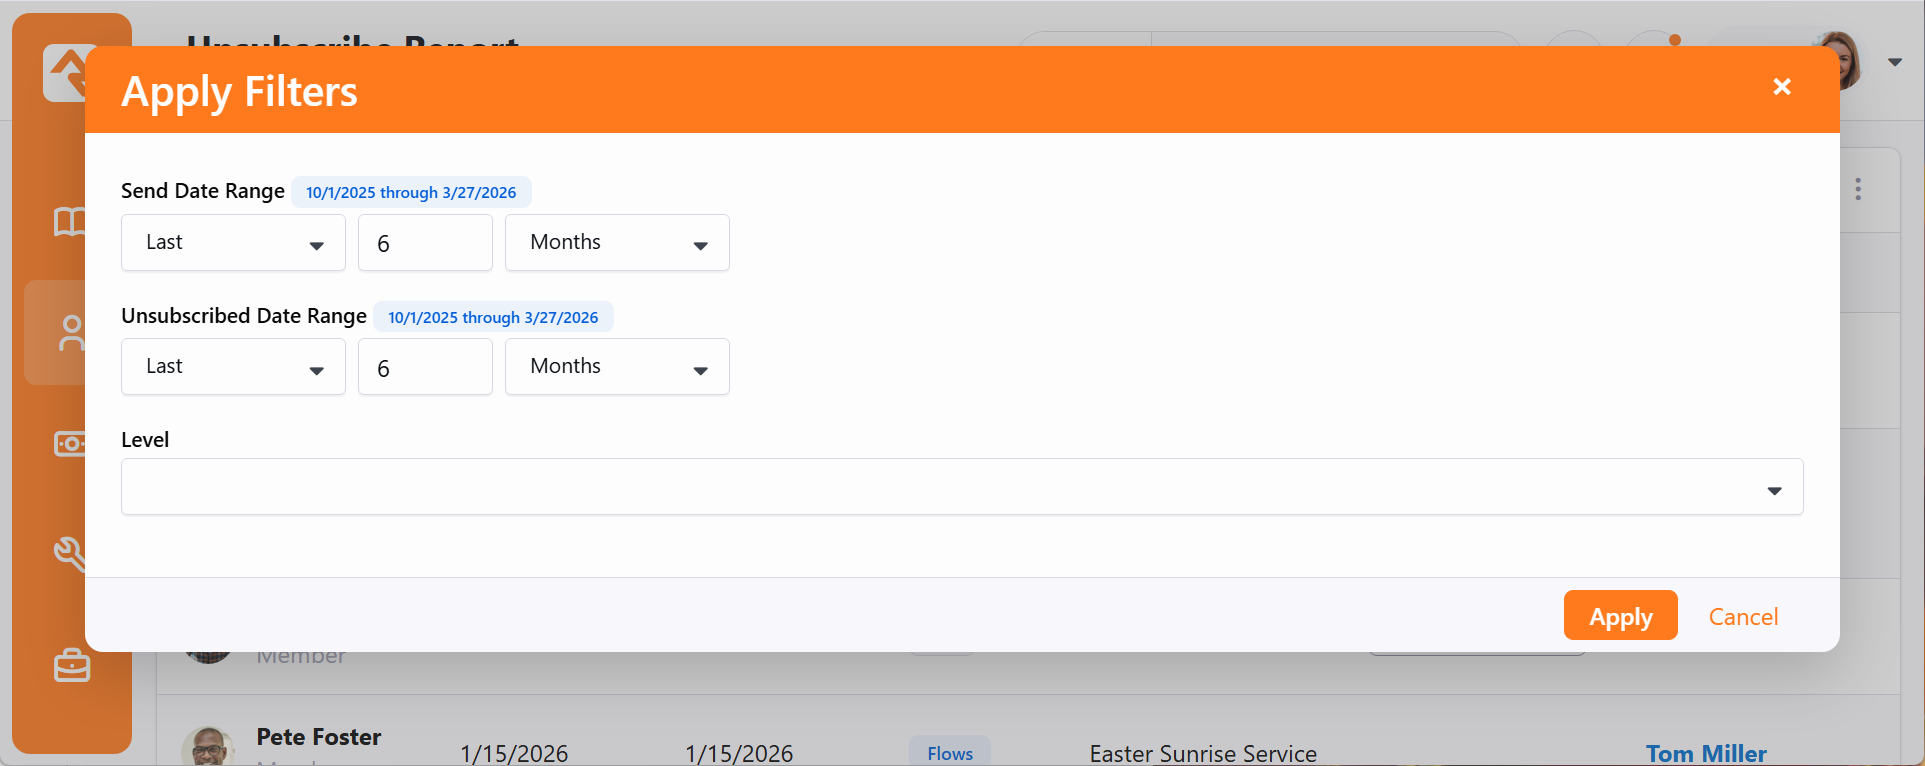Open the Tom Miller link
Screen dimensions: 1925x766
[1706, 753]
